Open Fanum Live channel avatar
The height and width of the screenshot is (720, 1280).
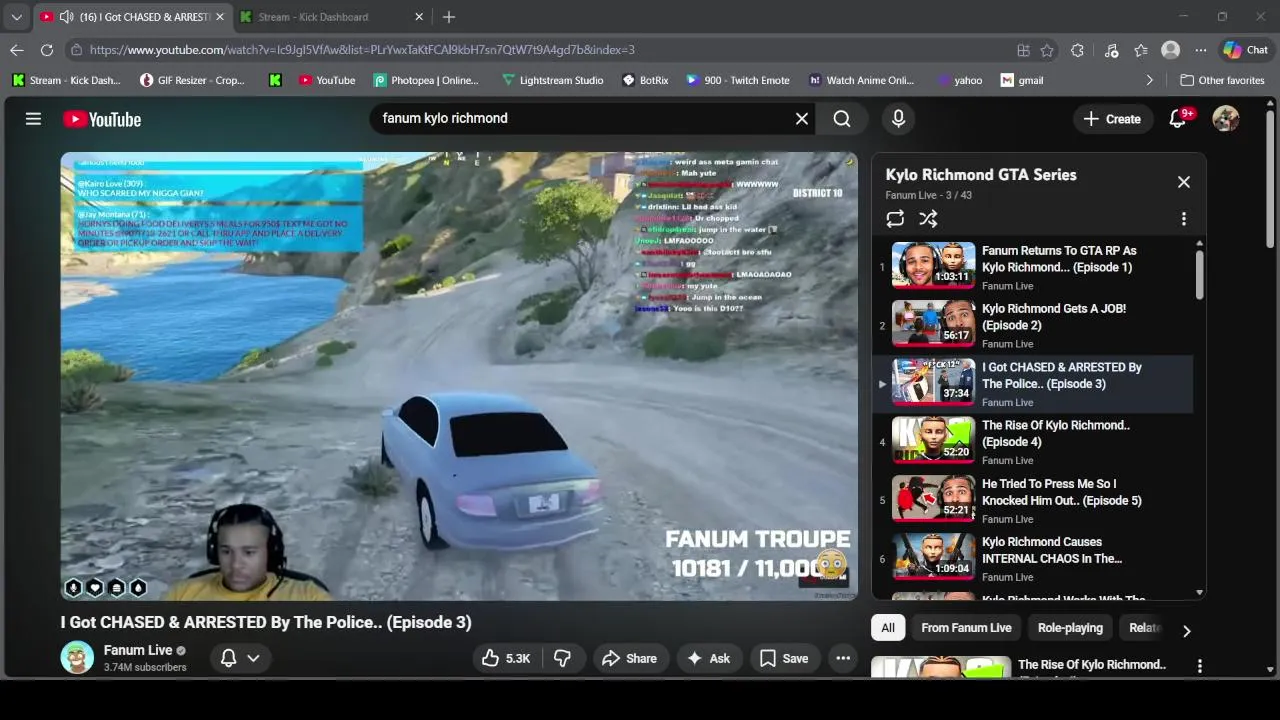click(77, 657)
